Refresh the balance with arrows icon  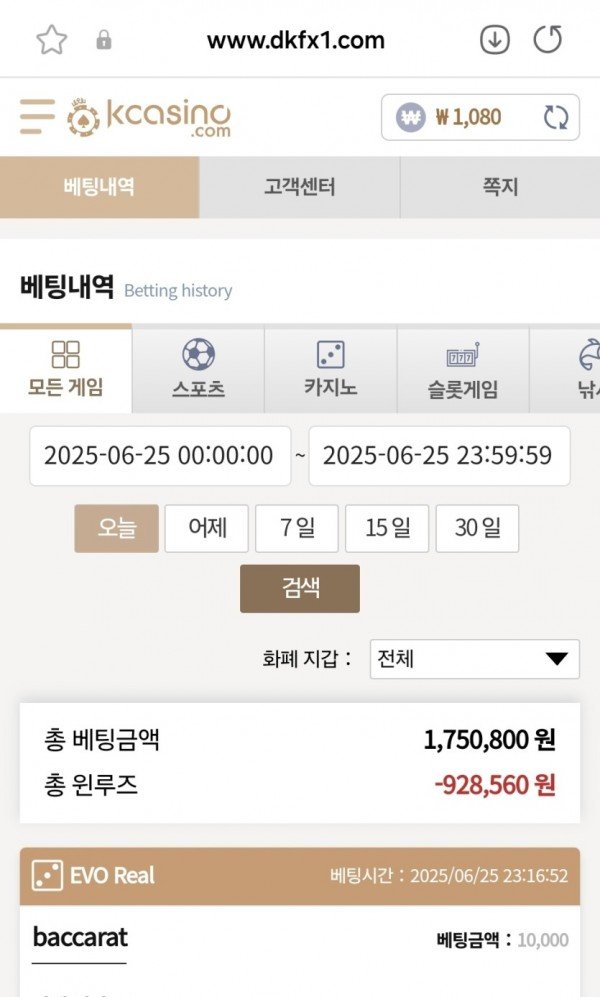point(556,118)
